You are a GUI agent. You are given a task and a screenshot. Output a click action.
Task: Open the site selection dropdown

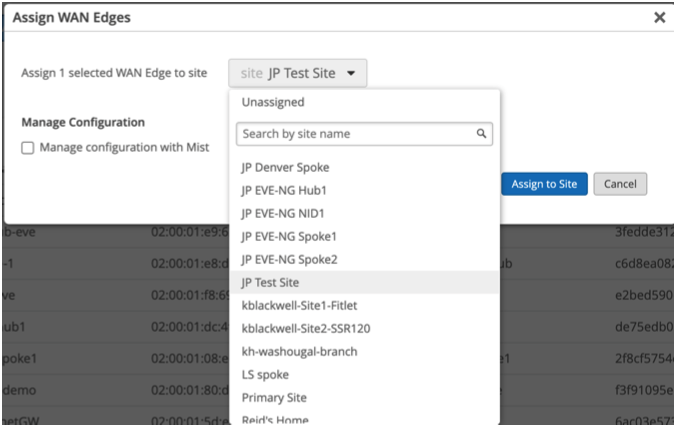298,73
